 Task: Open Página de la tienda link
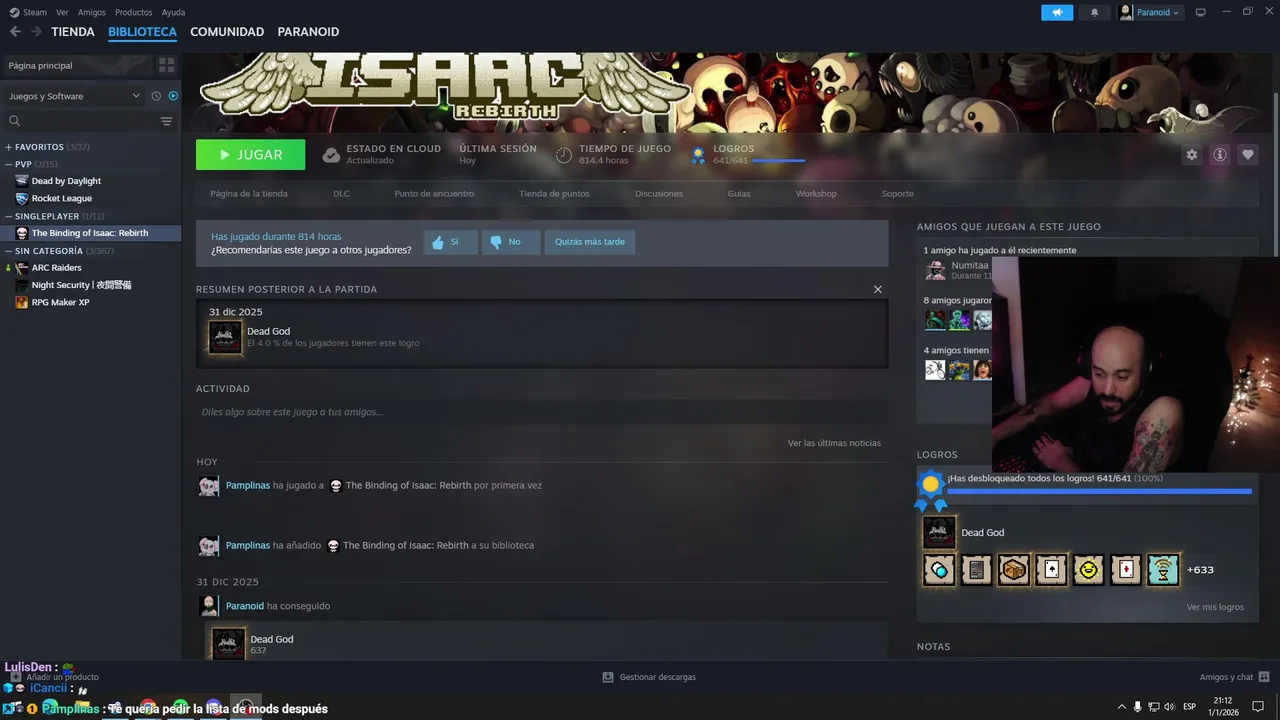[249, 194]
